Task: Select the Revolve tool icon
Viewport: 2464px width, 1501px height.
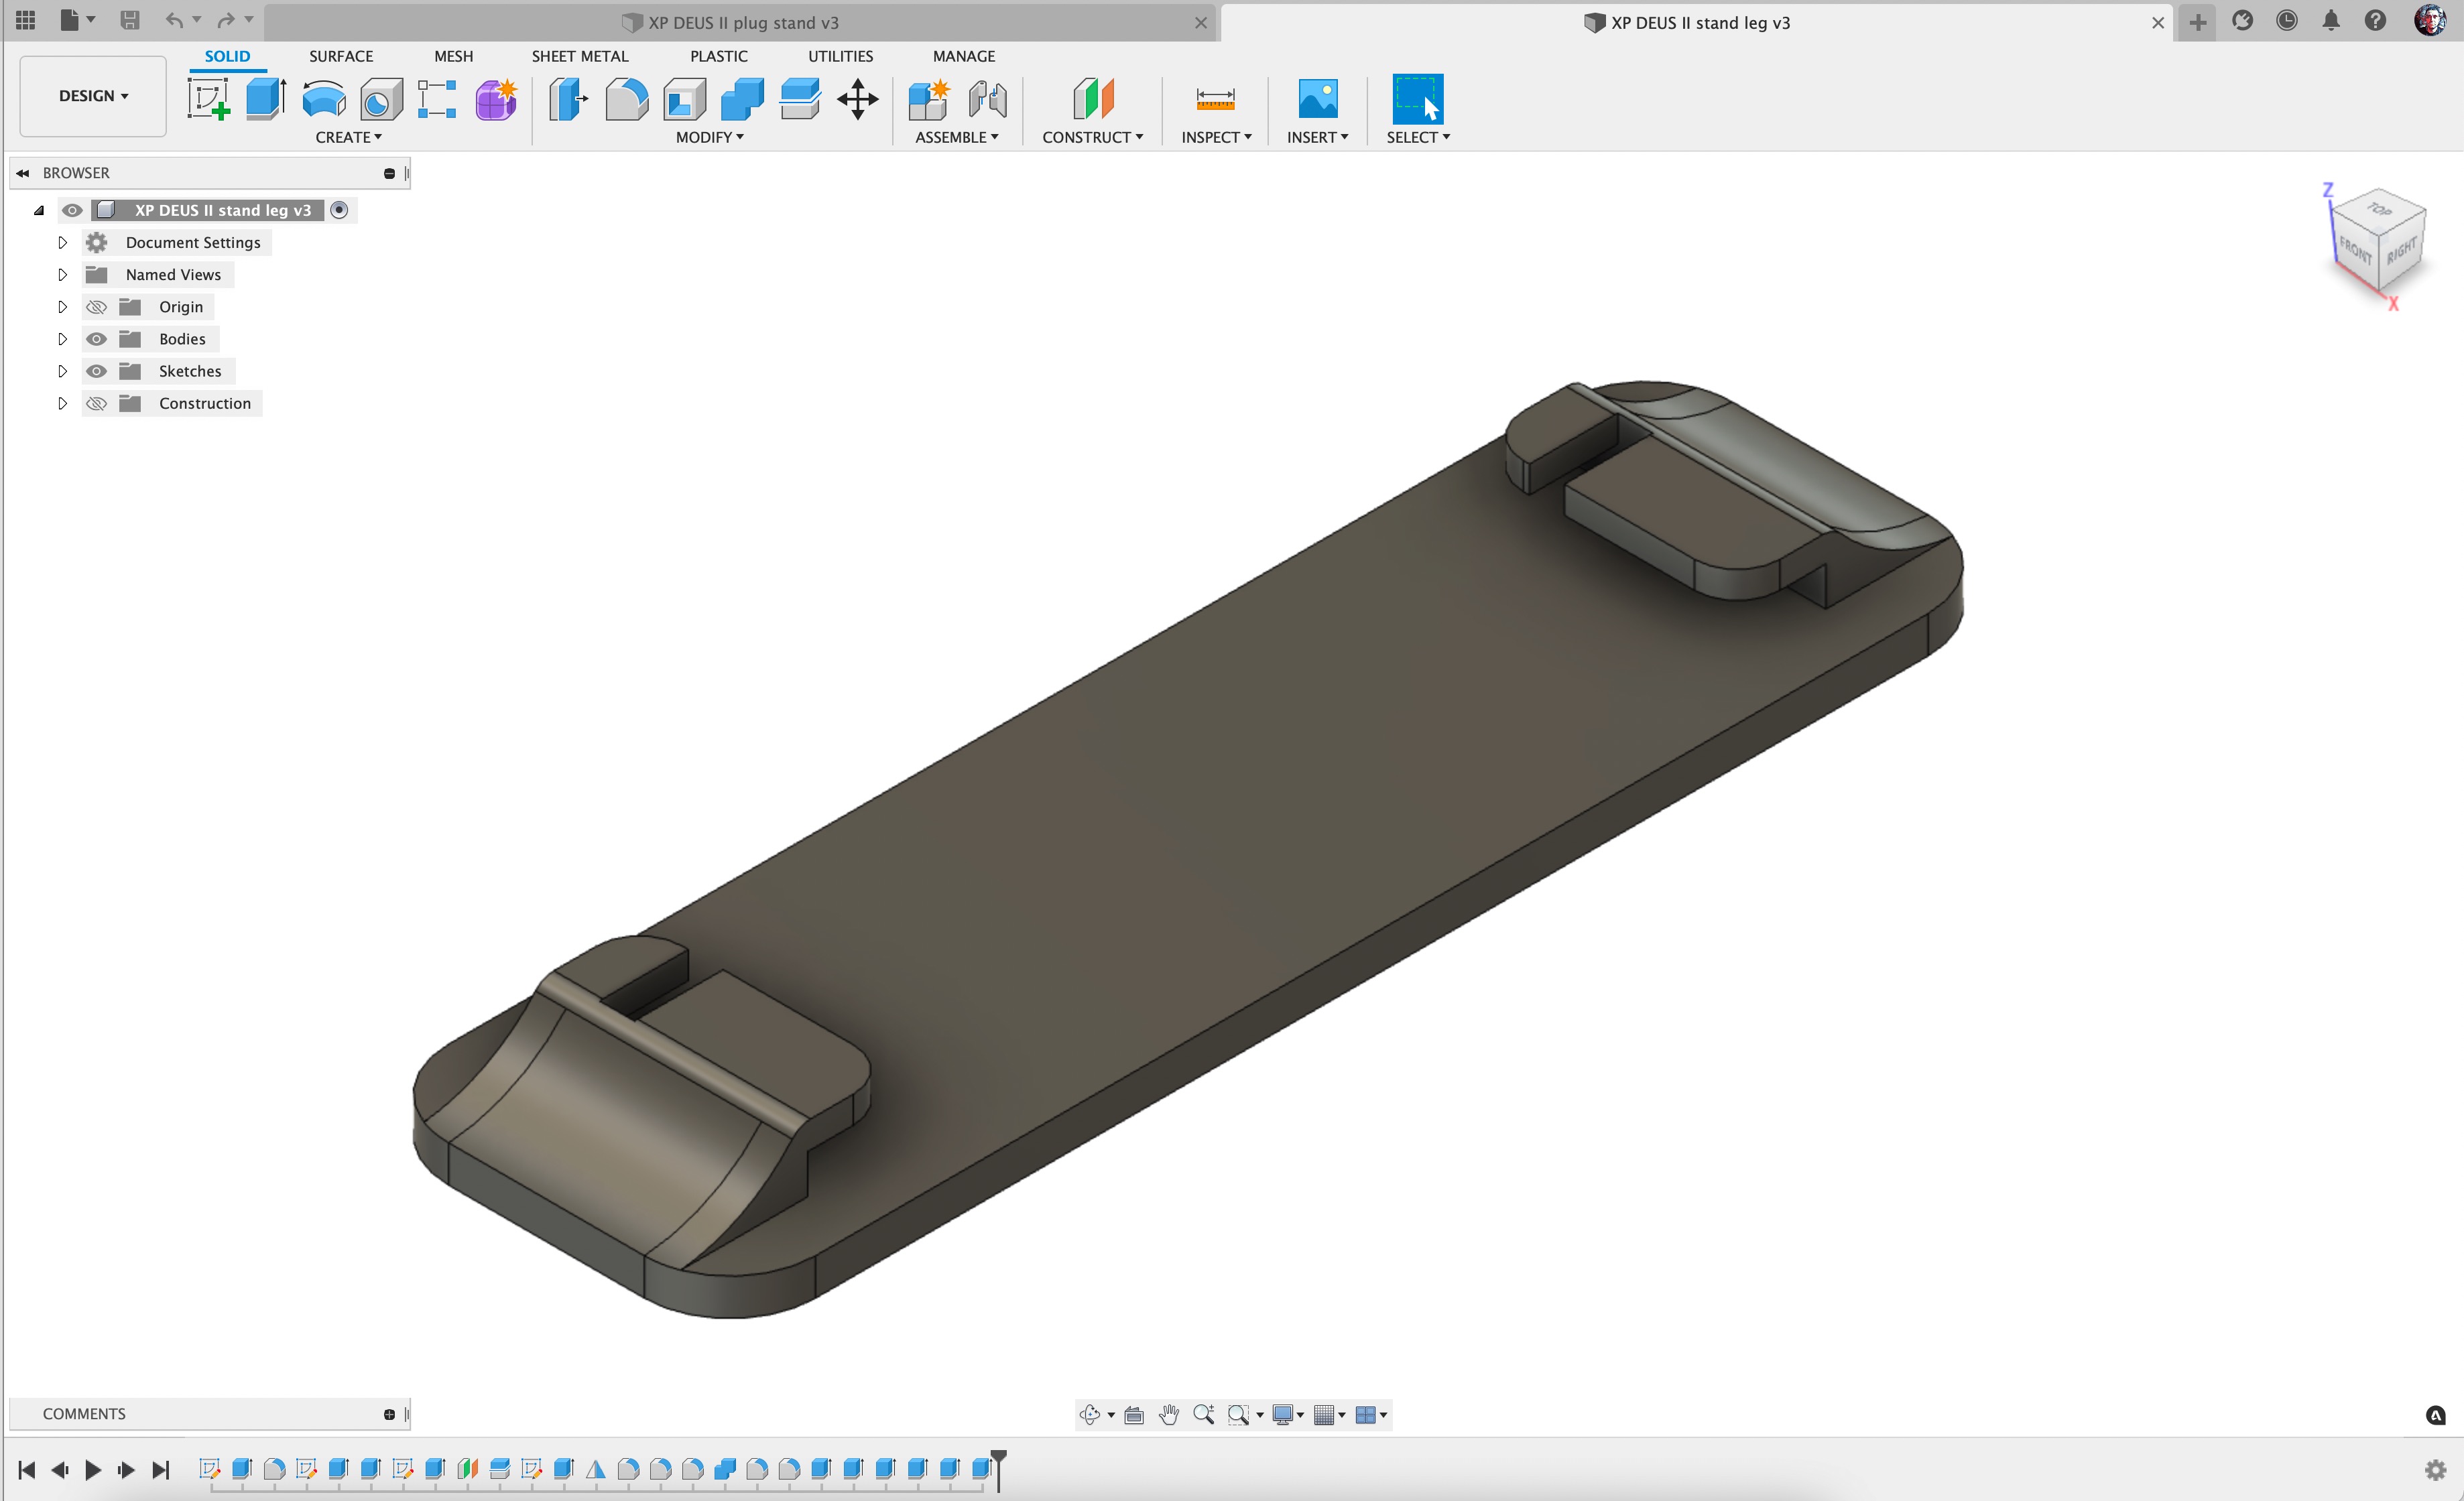Action: pos(323,99)
